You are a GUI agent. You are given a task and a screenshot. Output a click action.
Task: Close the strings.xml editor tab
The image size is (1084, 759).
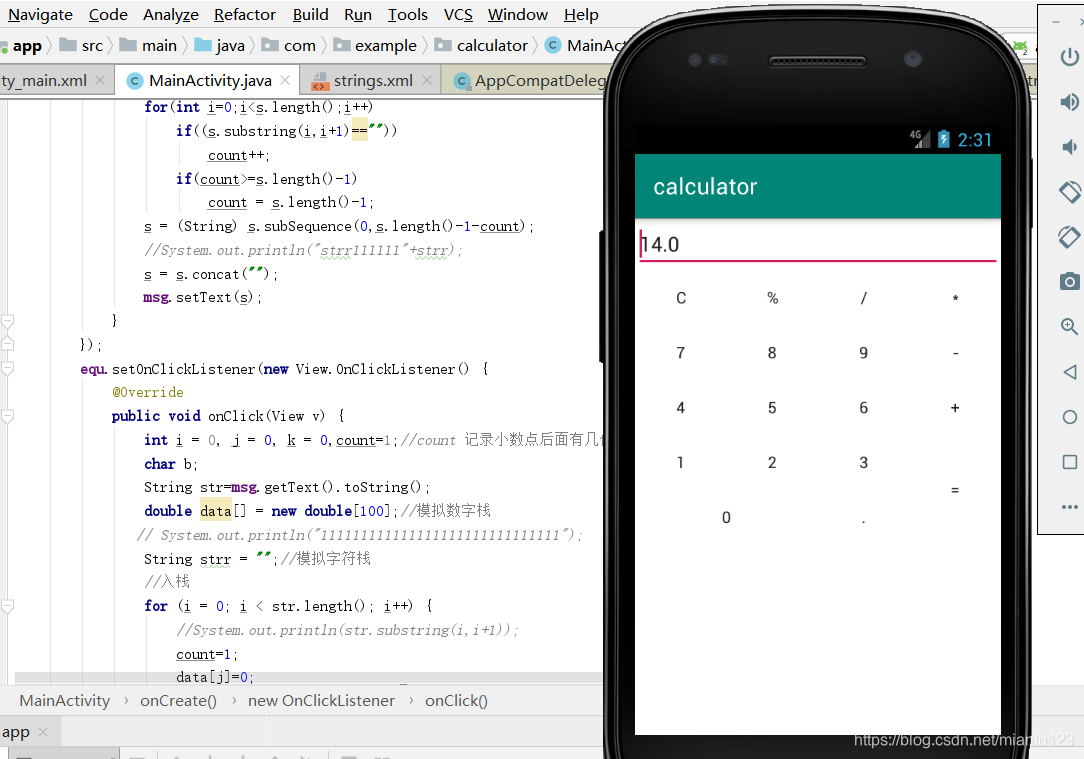[427, 80]
